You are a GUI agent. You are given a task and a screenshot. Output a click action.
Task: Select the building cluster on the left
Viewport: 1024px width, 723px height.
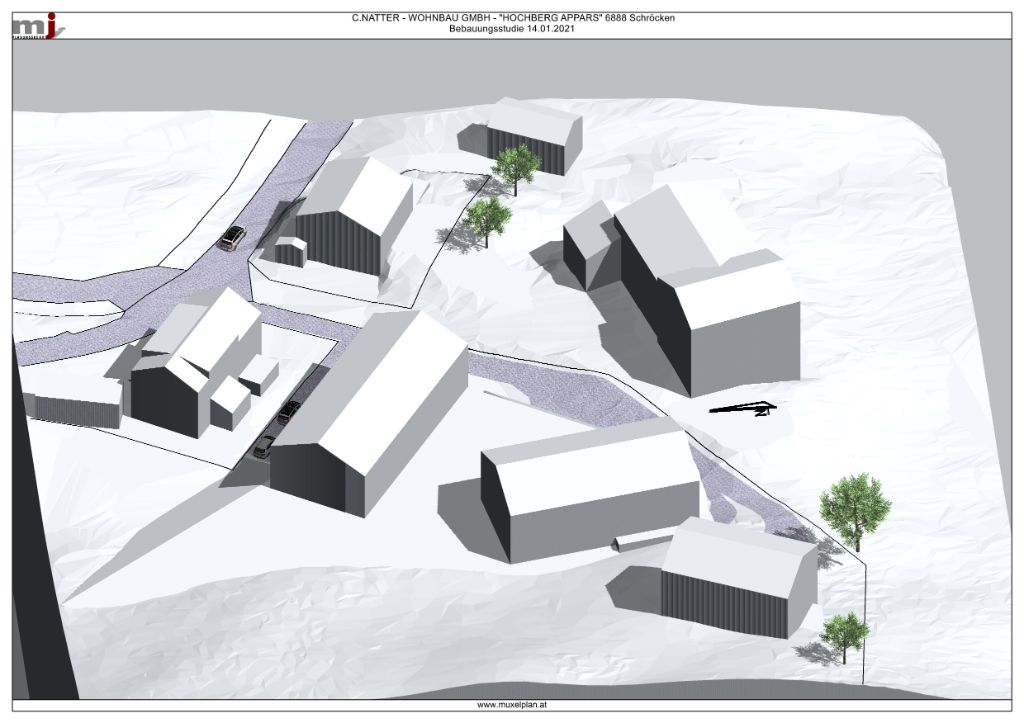(x=195, y=365)
